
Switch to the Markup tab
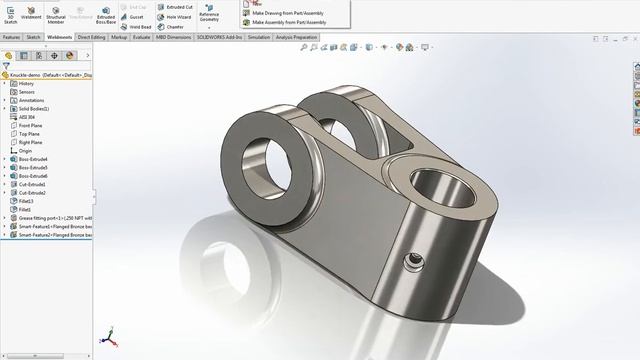pos(119,37)
